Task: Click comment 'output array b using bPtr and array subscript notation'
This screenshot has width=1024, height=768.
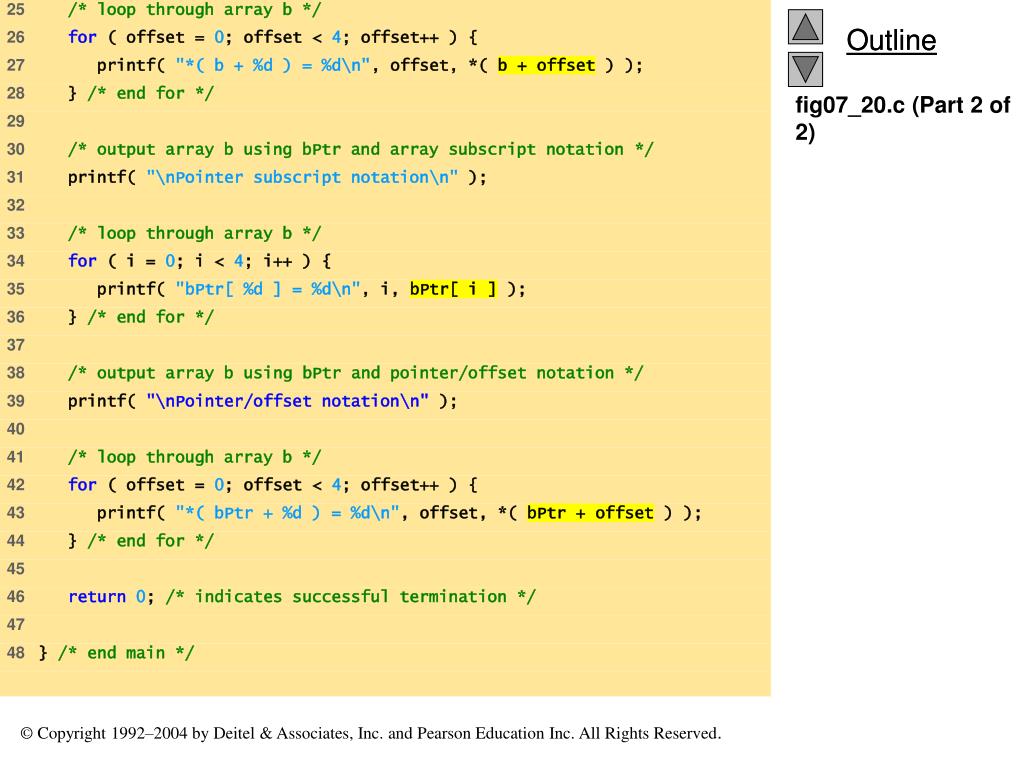Action: pyautogui.click(x=360, y=149)
